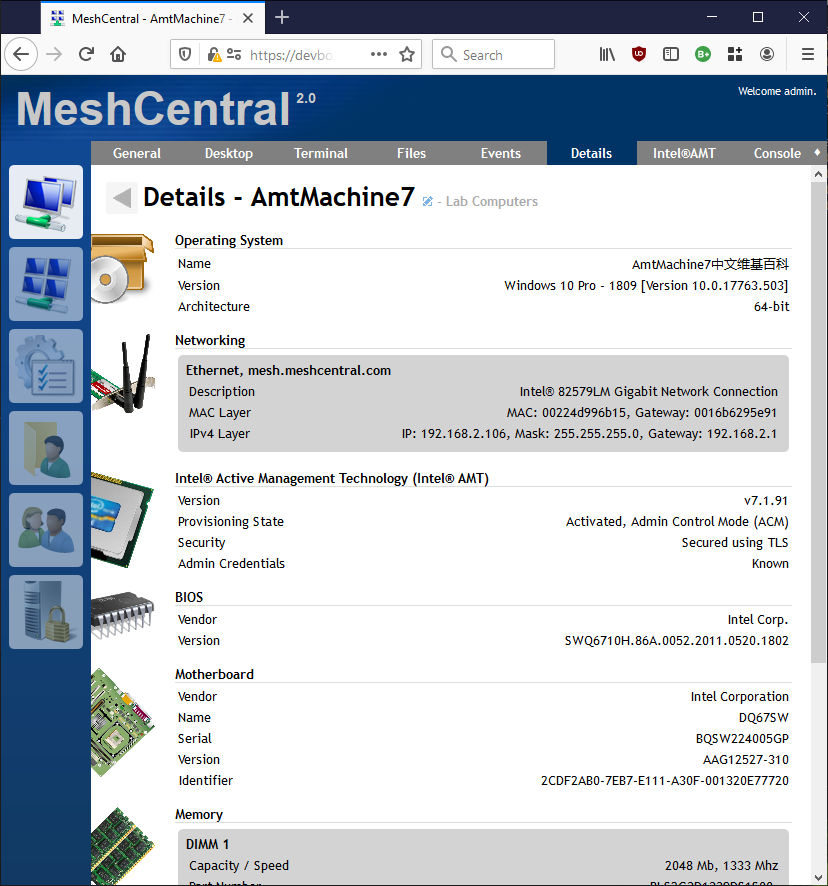Click motherboard name 'DQ67SW'
The height and width of the screenshot is (886, 828).
click(764, 718)
